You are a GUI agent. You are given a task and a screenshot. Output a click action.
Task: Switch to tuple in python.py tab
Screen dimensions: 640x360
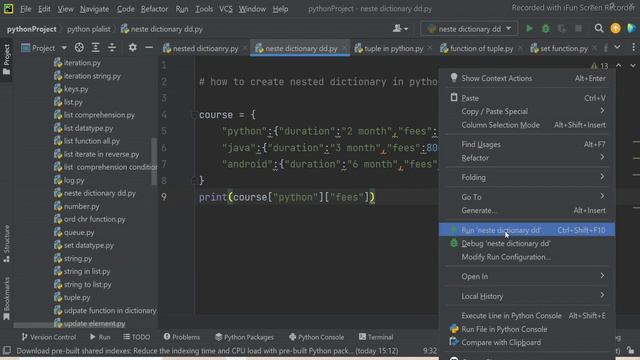[393, 48]
